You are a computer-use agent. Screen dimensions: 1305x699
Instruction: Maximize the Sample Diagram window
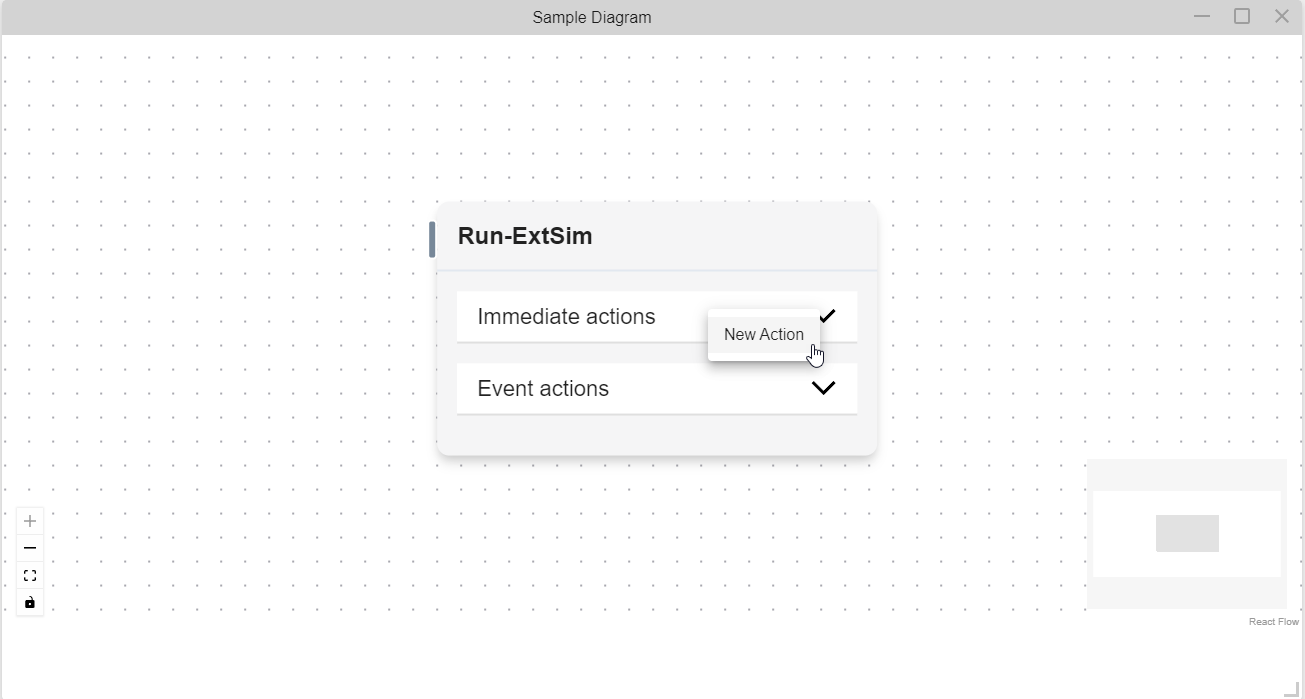click(1242, 16)
